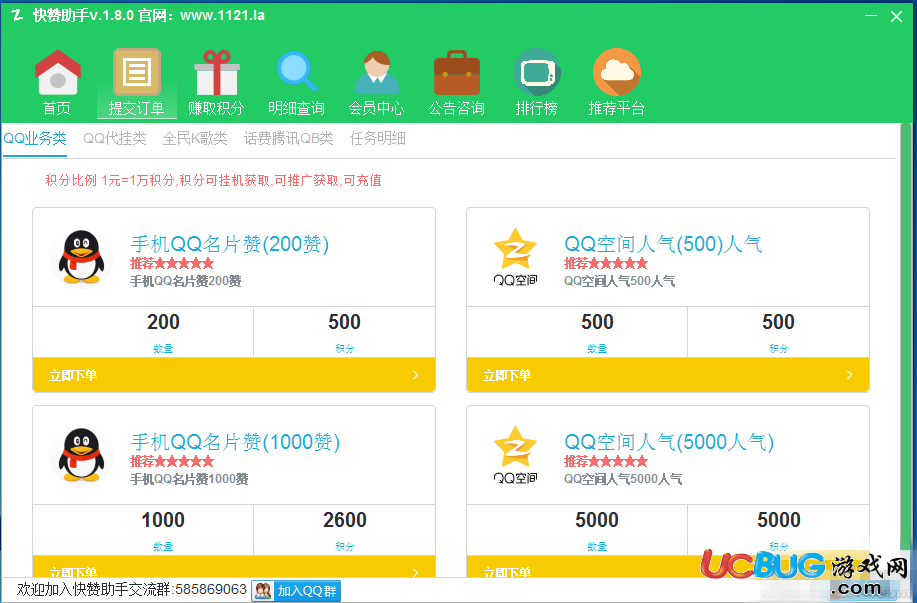Place order for 手机QQ名片赞(200赞)
This screenshot has width=917, height=603.
(234, 375)
